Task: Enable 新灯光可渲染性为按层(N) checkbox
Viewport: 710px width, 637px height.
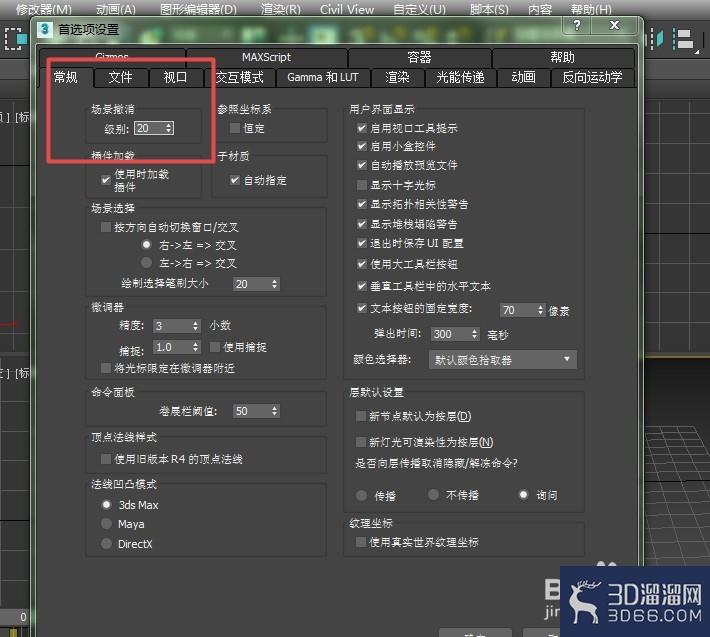Action: point(361,442)
